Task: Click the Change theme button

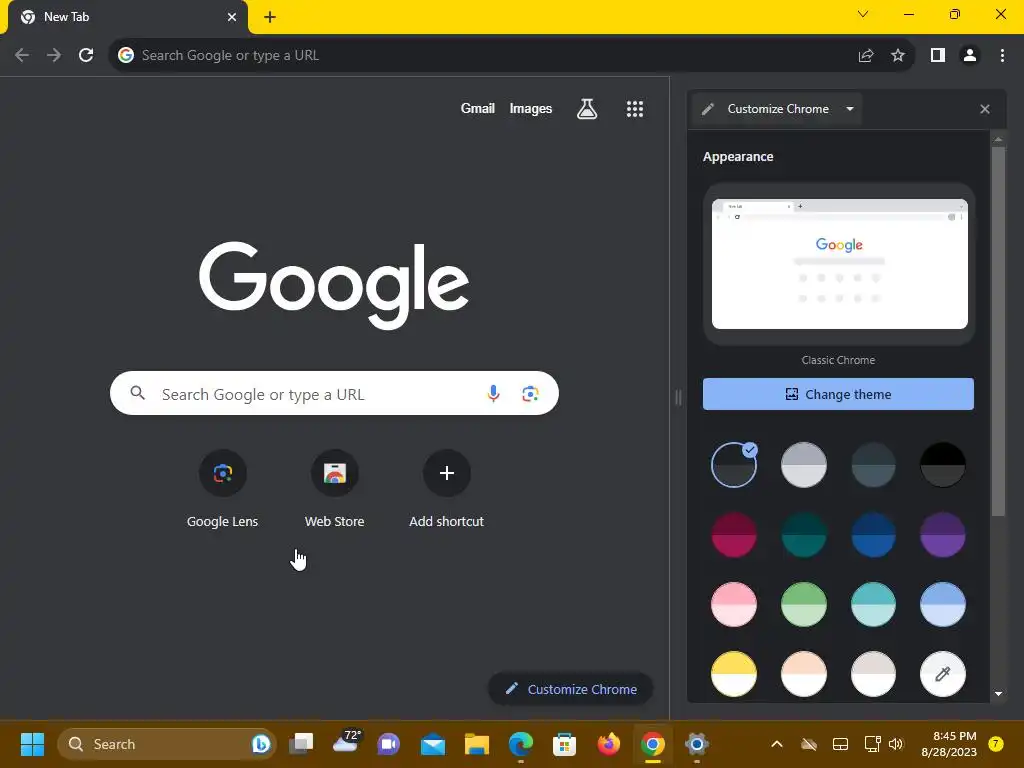Action: coord(838,394)
